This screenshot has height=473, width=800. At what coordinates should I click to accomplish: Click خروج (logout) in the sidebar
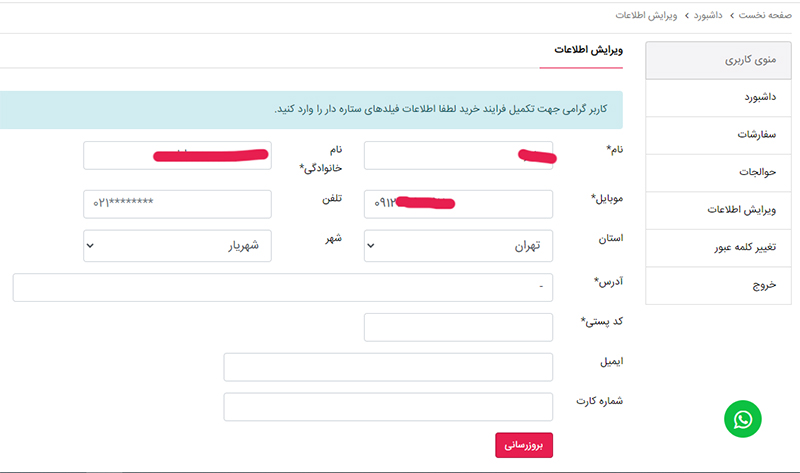coord(718,285)
